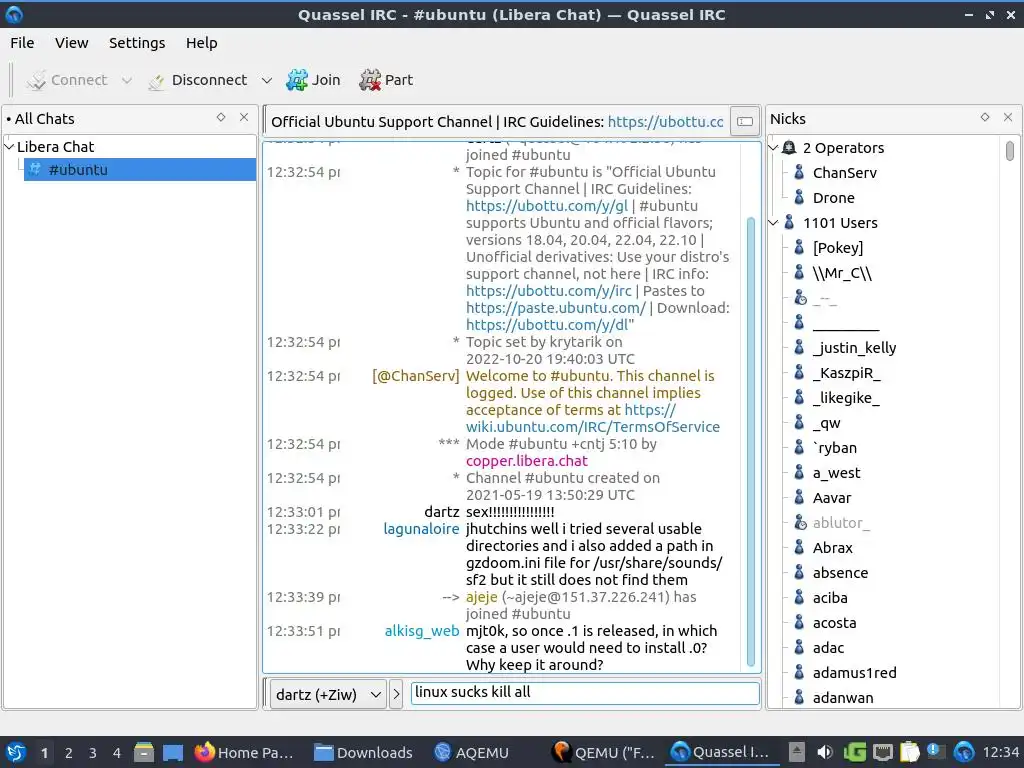Image resolution: width=1024 pixels, height=768 pixels.
Task: Select adamus1red in the nick list
Action: point(854,673)
